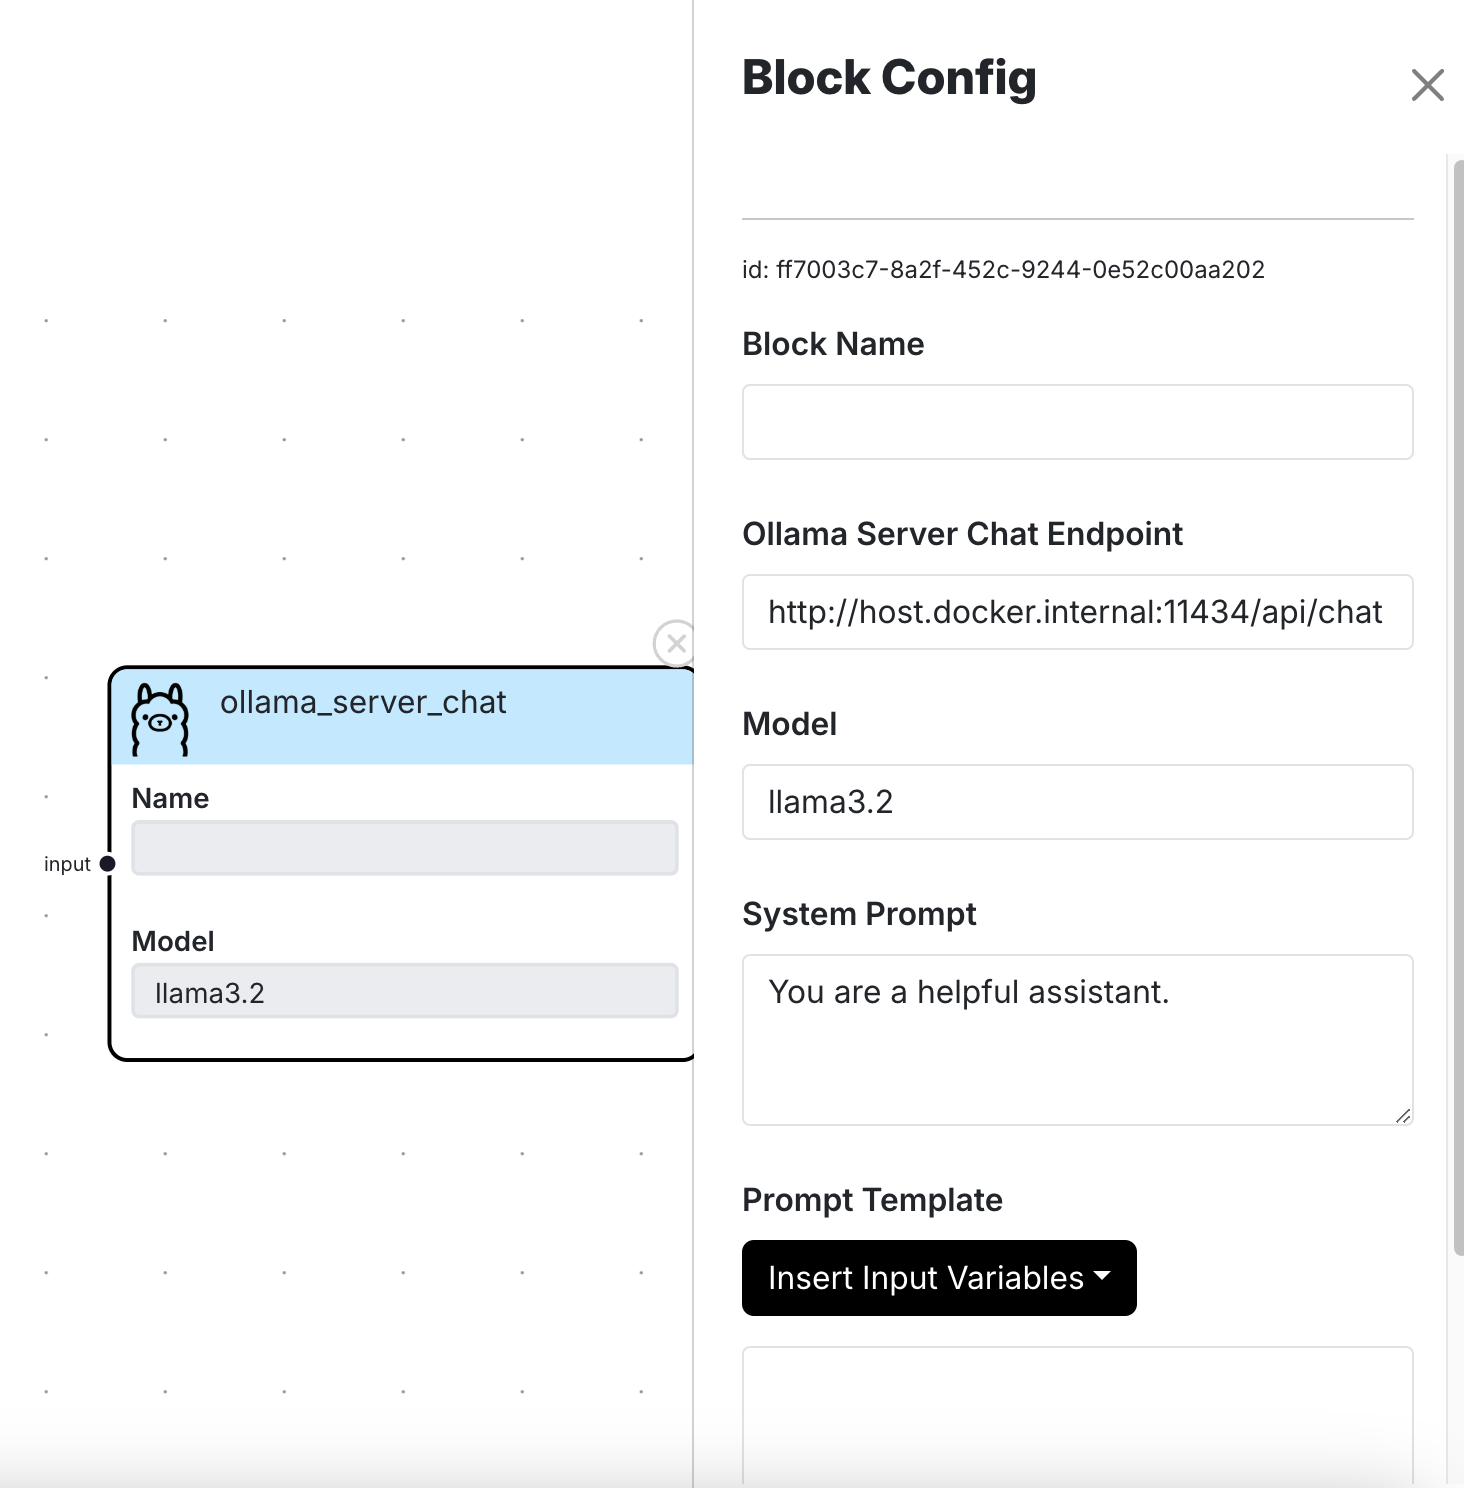Click the Block Name label
Viewport: 1464px width, 1488px height.
(x=833, y=344)
